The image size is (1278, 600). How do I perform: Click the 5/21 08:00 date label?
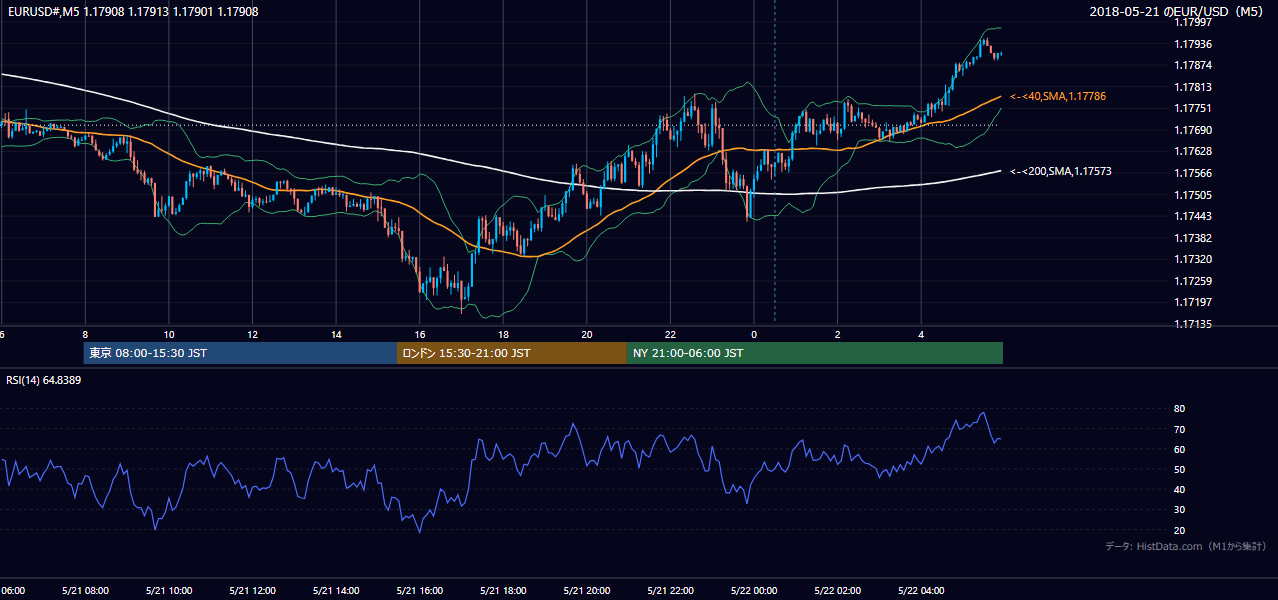pyautogui.click(x=85, y=590)
